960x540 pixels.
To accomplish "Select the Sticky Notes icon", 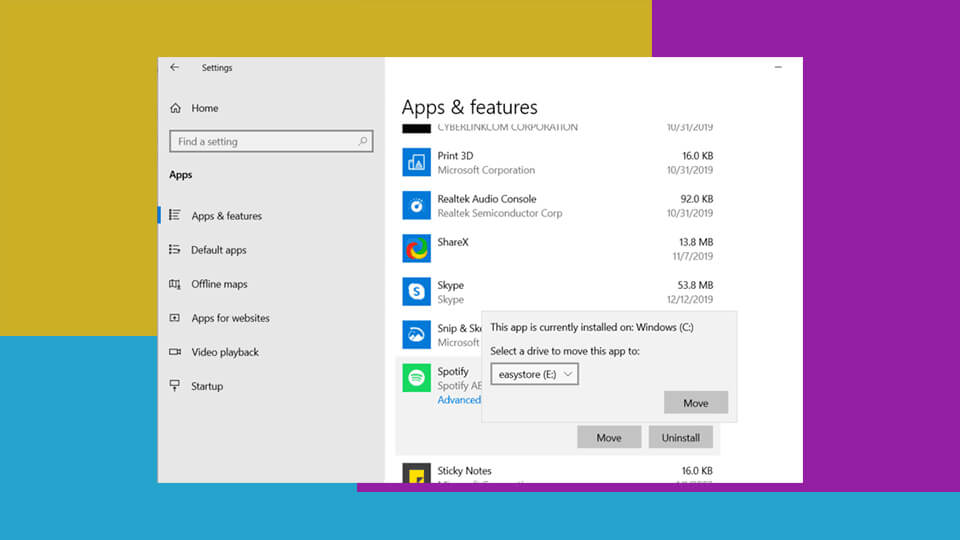I will [x=416, y=473].
